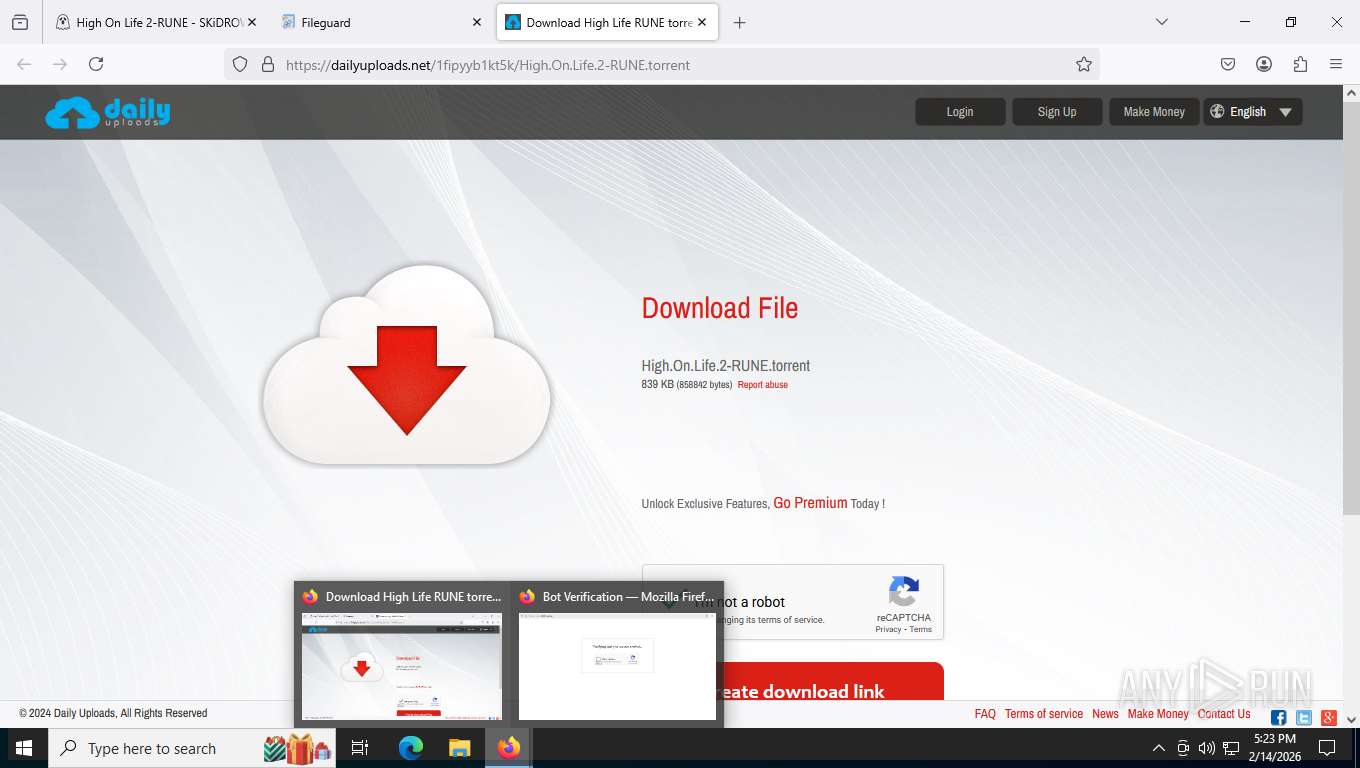Open File Explorer from taskbar

[459, 748]
